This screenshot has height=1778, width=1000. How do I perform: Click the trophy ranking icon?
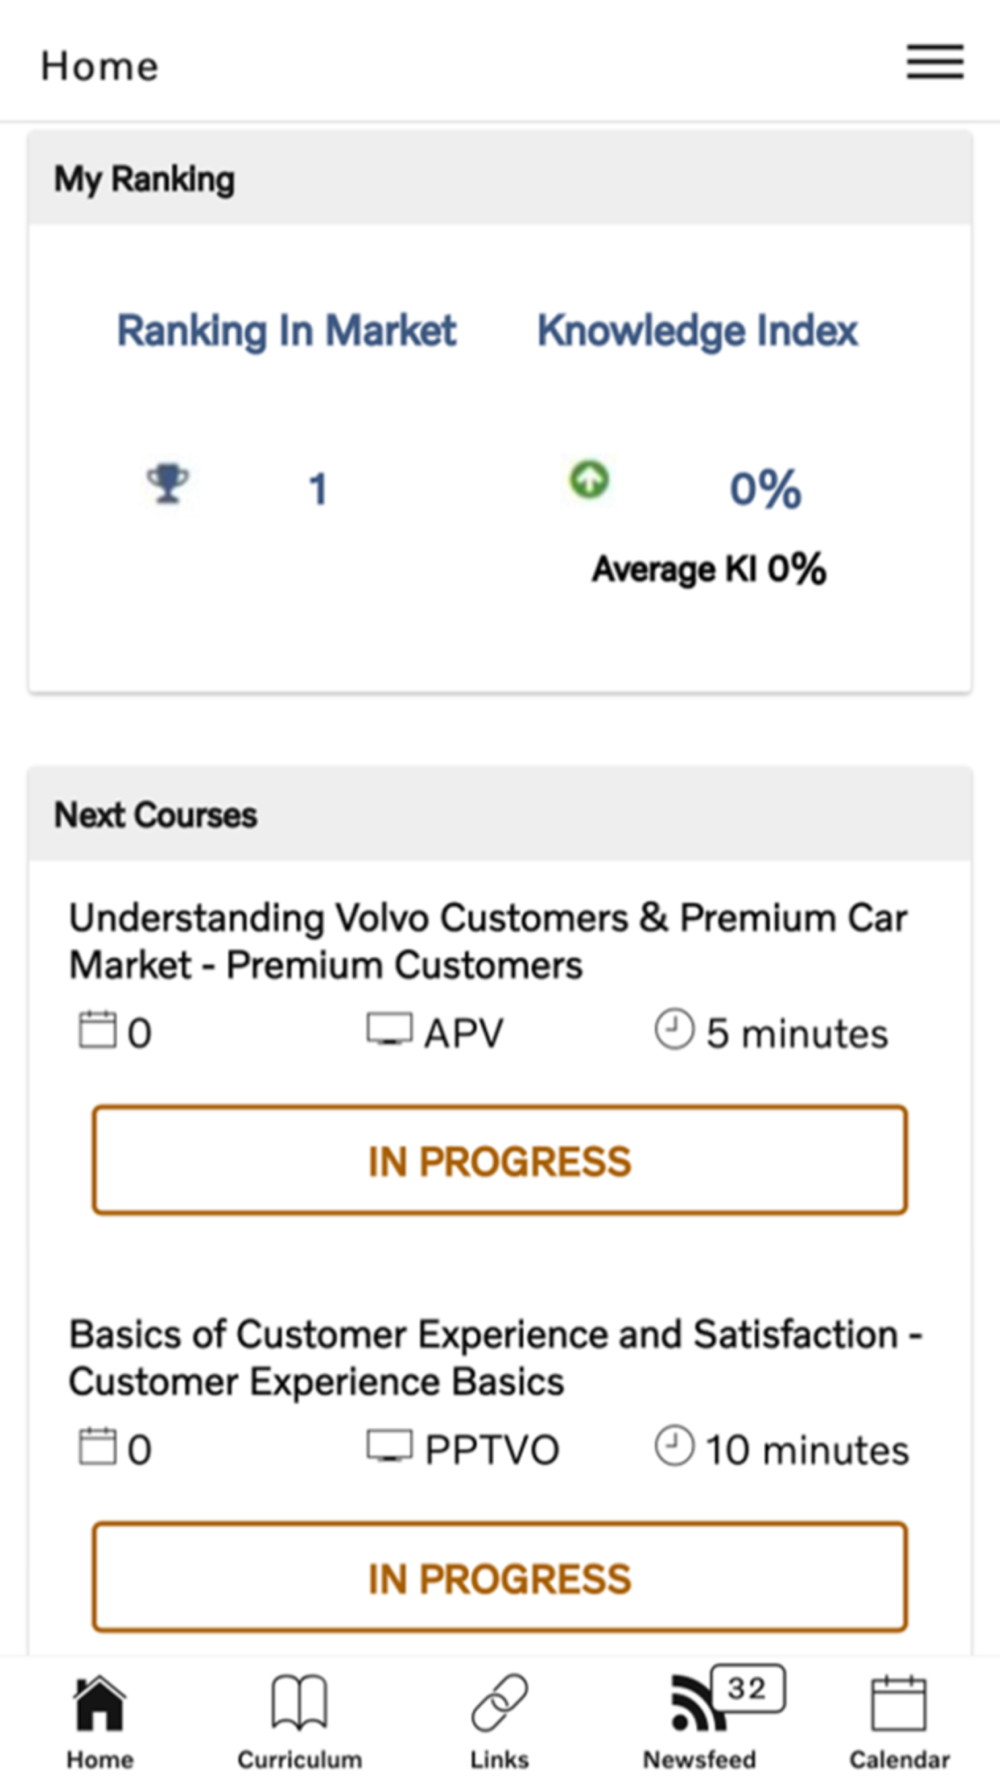[167, 484]
